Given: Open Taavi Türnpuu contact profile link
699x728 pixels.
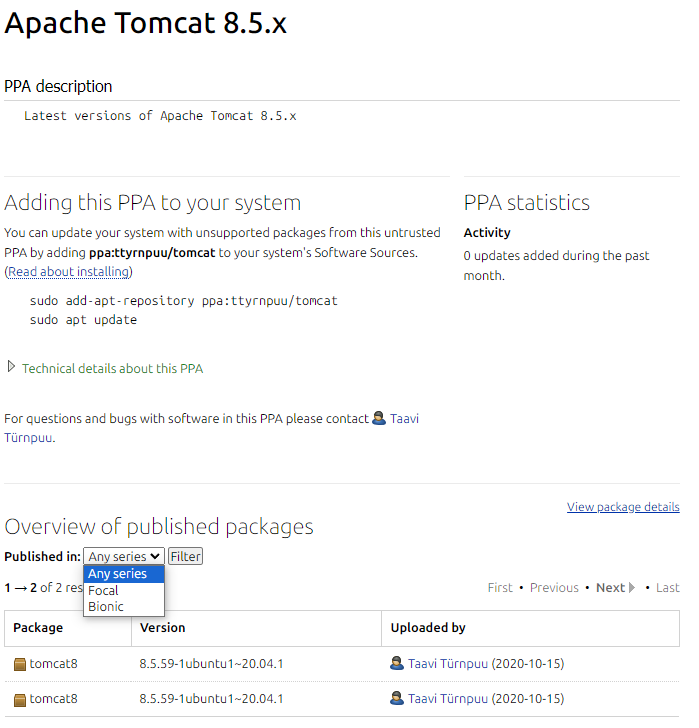Looking at the screenshot, I should [x=404, y=419].
